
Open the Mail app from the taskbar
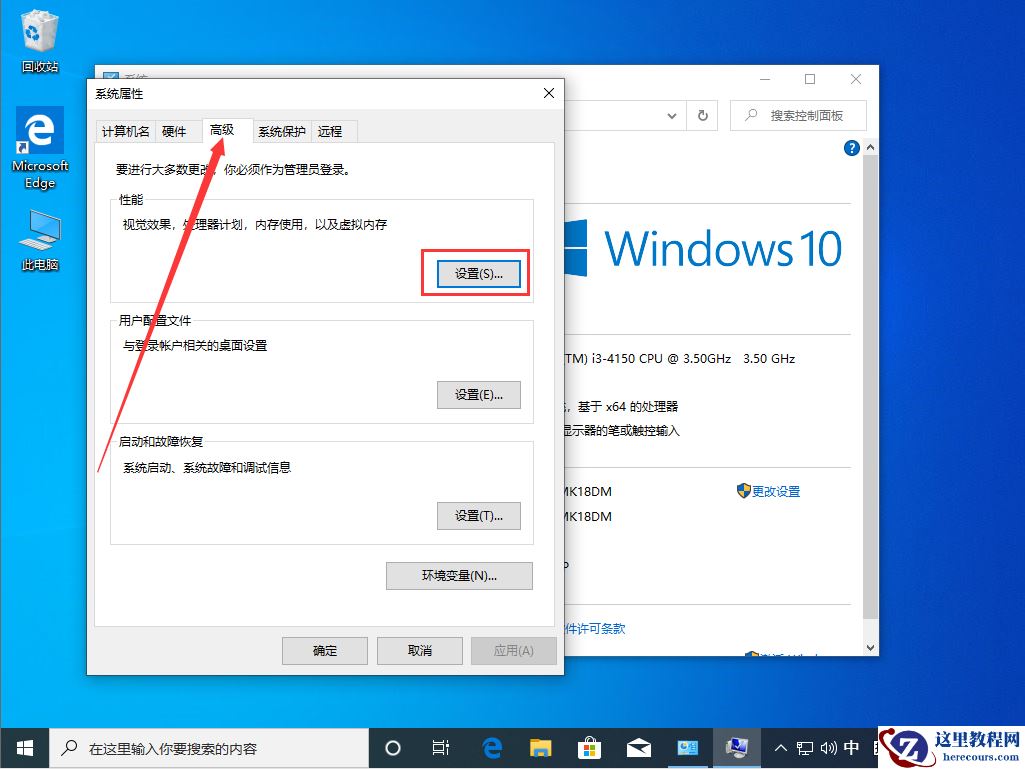638,747
